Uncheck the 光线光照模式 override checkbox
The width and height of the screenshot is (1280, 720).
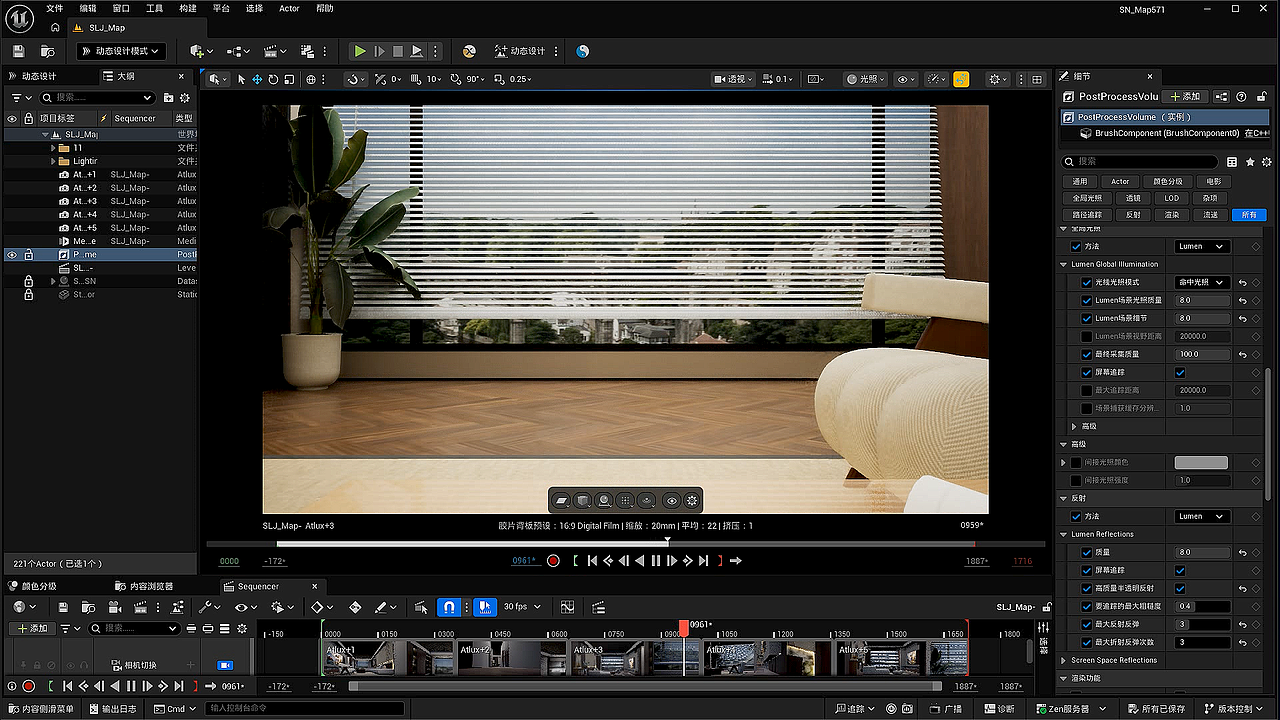click(x=1087, y=282)
